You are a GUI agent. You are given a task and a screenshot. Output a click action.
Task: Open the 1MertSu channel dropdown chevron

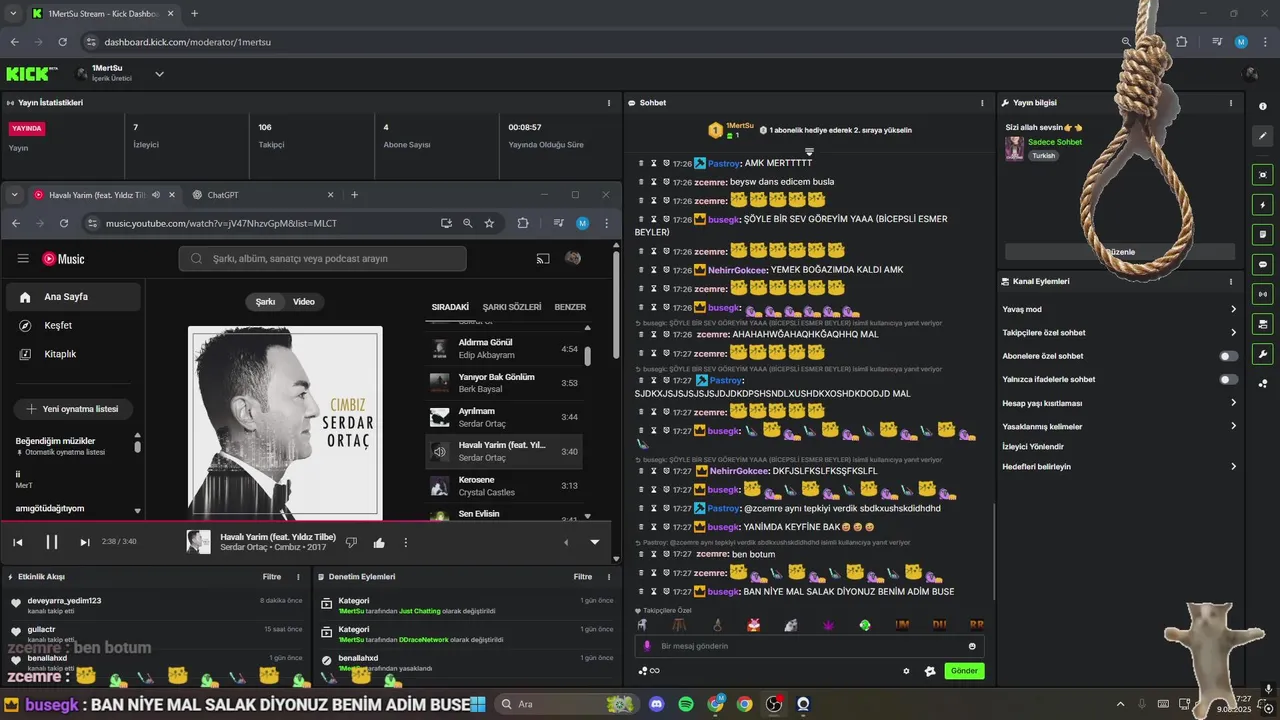pos(159,74)
